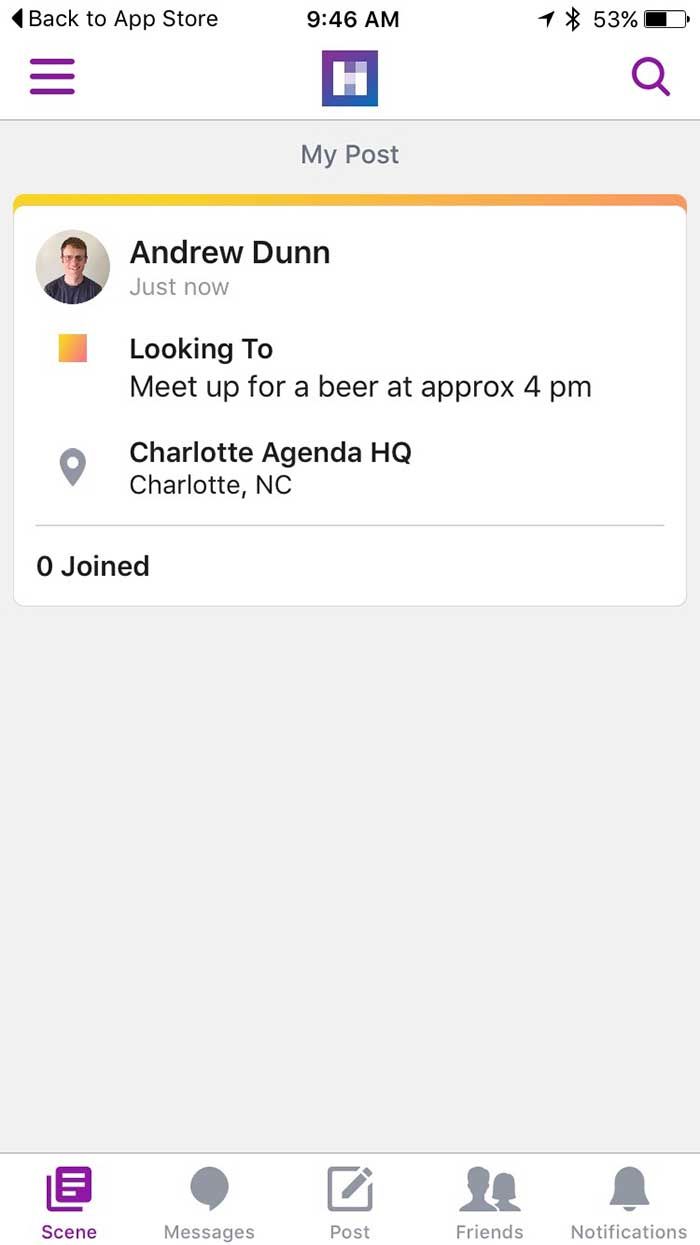Screen dimensions: 700x1245
Task: Tap Andrew Dunn's name
Action: point(229,252)
